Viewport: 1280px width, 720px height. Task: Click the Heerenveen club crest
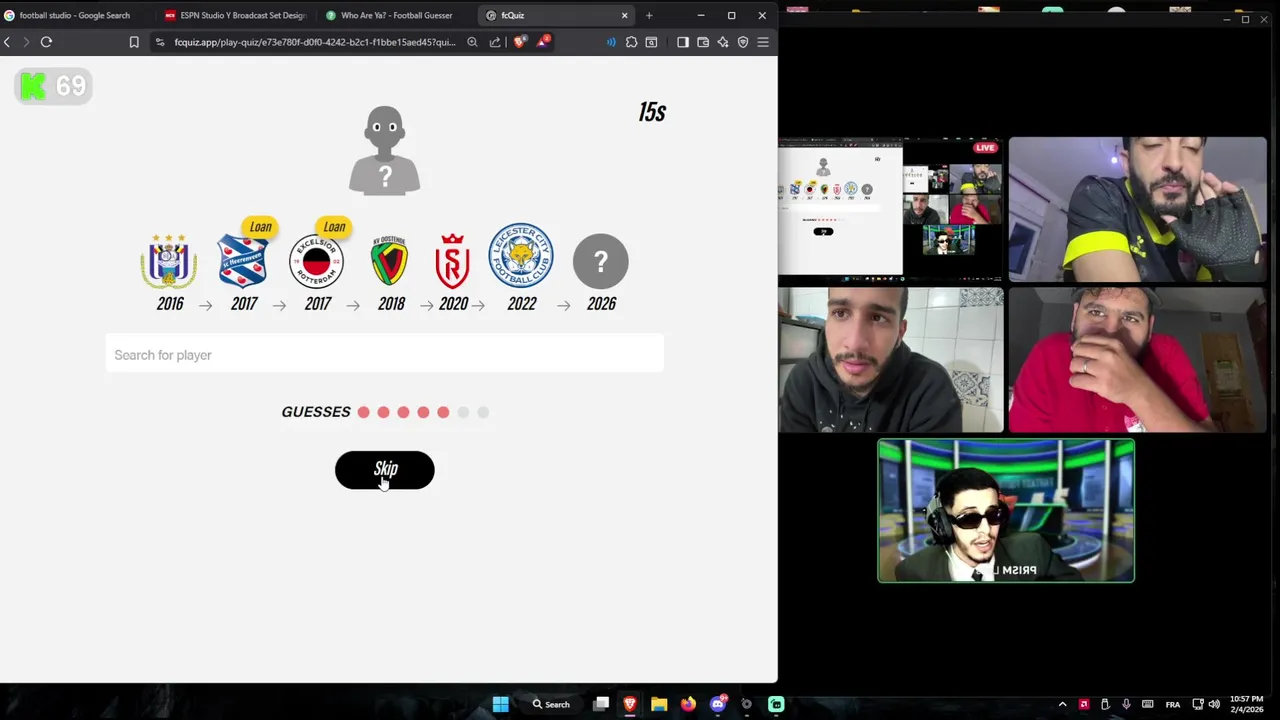[x=242, y=261]
